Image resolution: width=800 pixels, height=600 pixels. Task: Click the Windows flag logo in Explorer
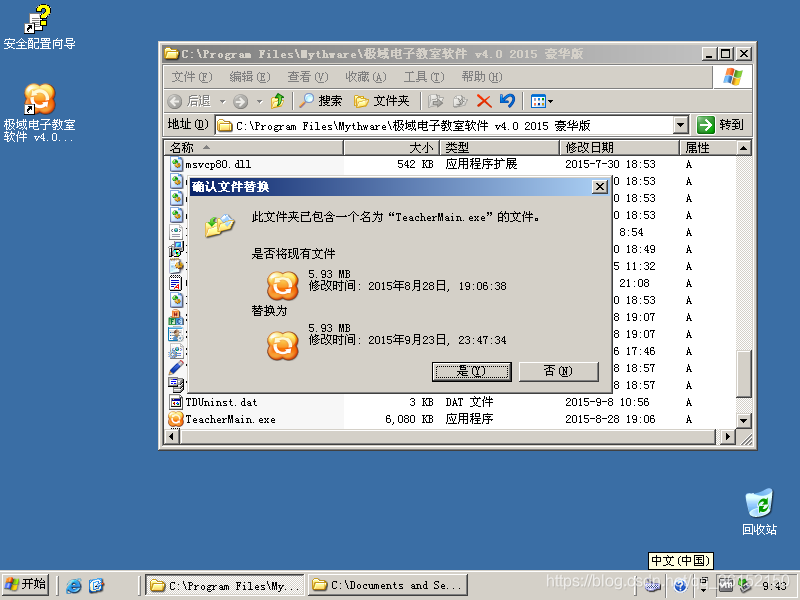(733, 77)
